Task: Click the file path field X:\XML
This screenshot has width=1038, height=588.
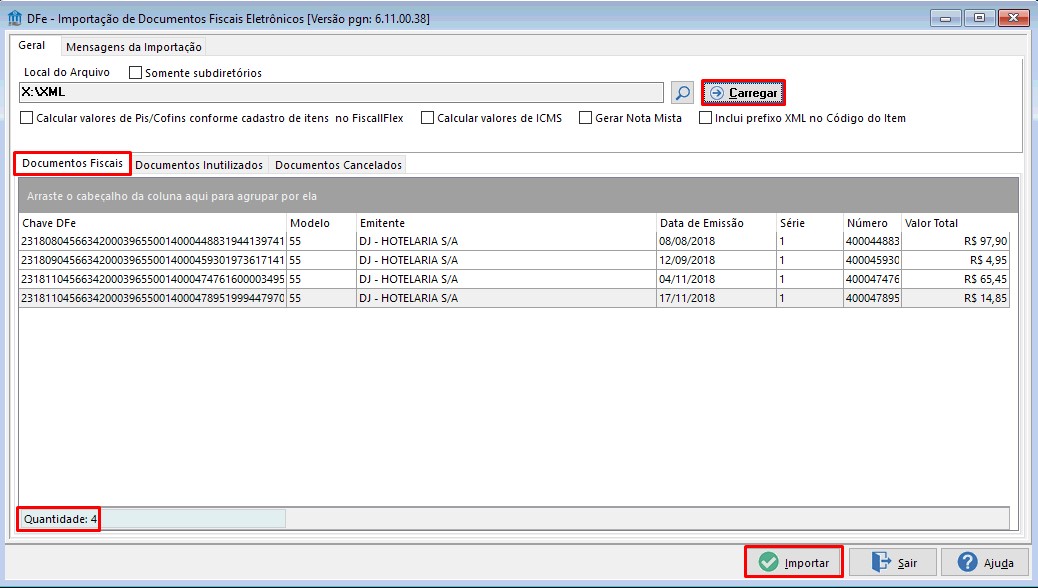Action: (x=342, y=92)
